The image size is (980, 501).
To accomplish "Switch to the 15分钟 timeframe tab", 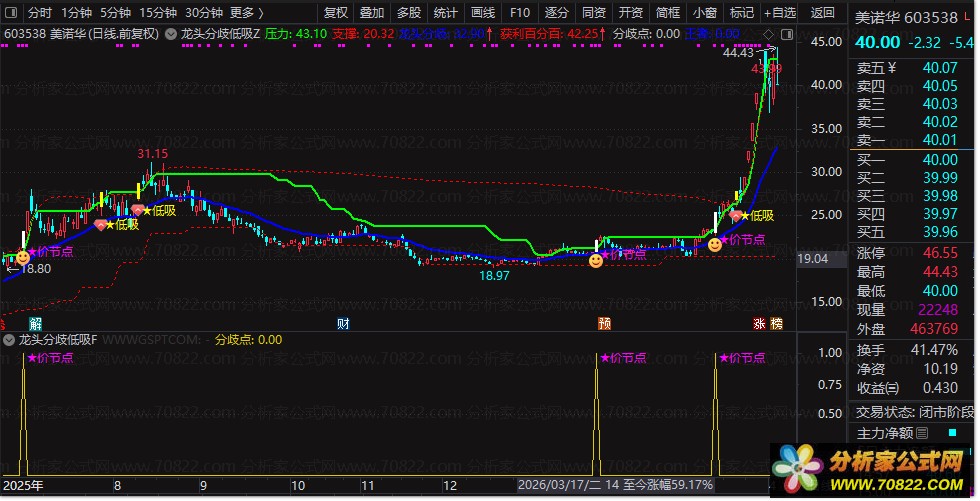I will point(158,13).
